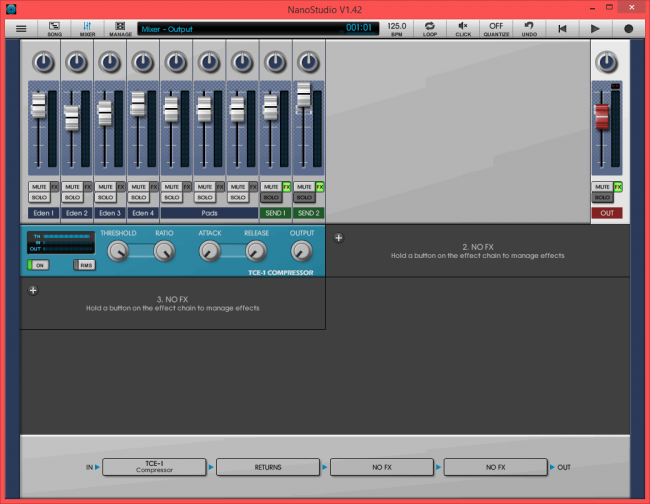Click the Undo button
Screen dimensions: 650x504
(x=529, y=28)
